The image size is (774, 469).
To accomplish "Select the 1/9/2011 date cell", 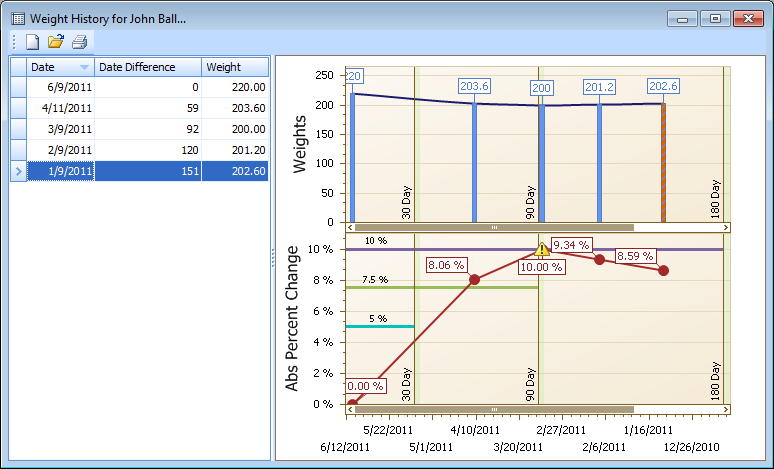I will click(x=60, y=171).
